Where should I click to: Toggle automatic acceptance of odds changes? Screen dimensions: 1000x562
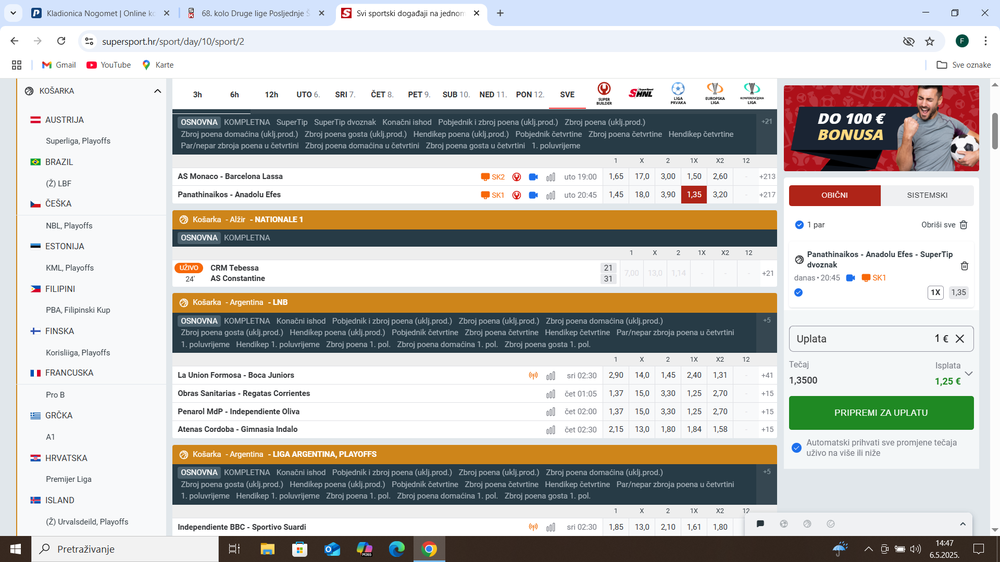(x=796, y=448)
